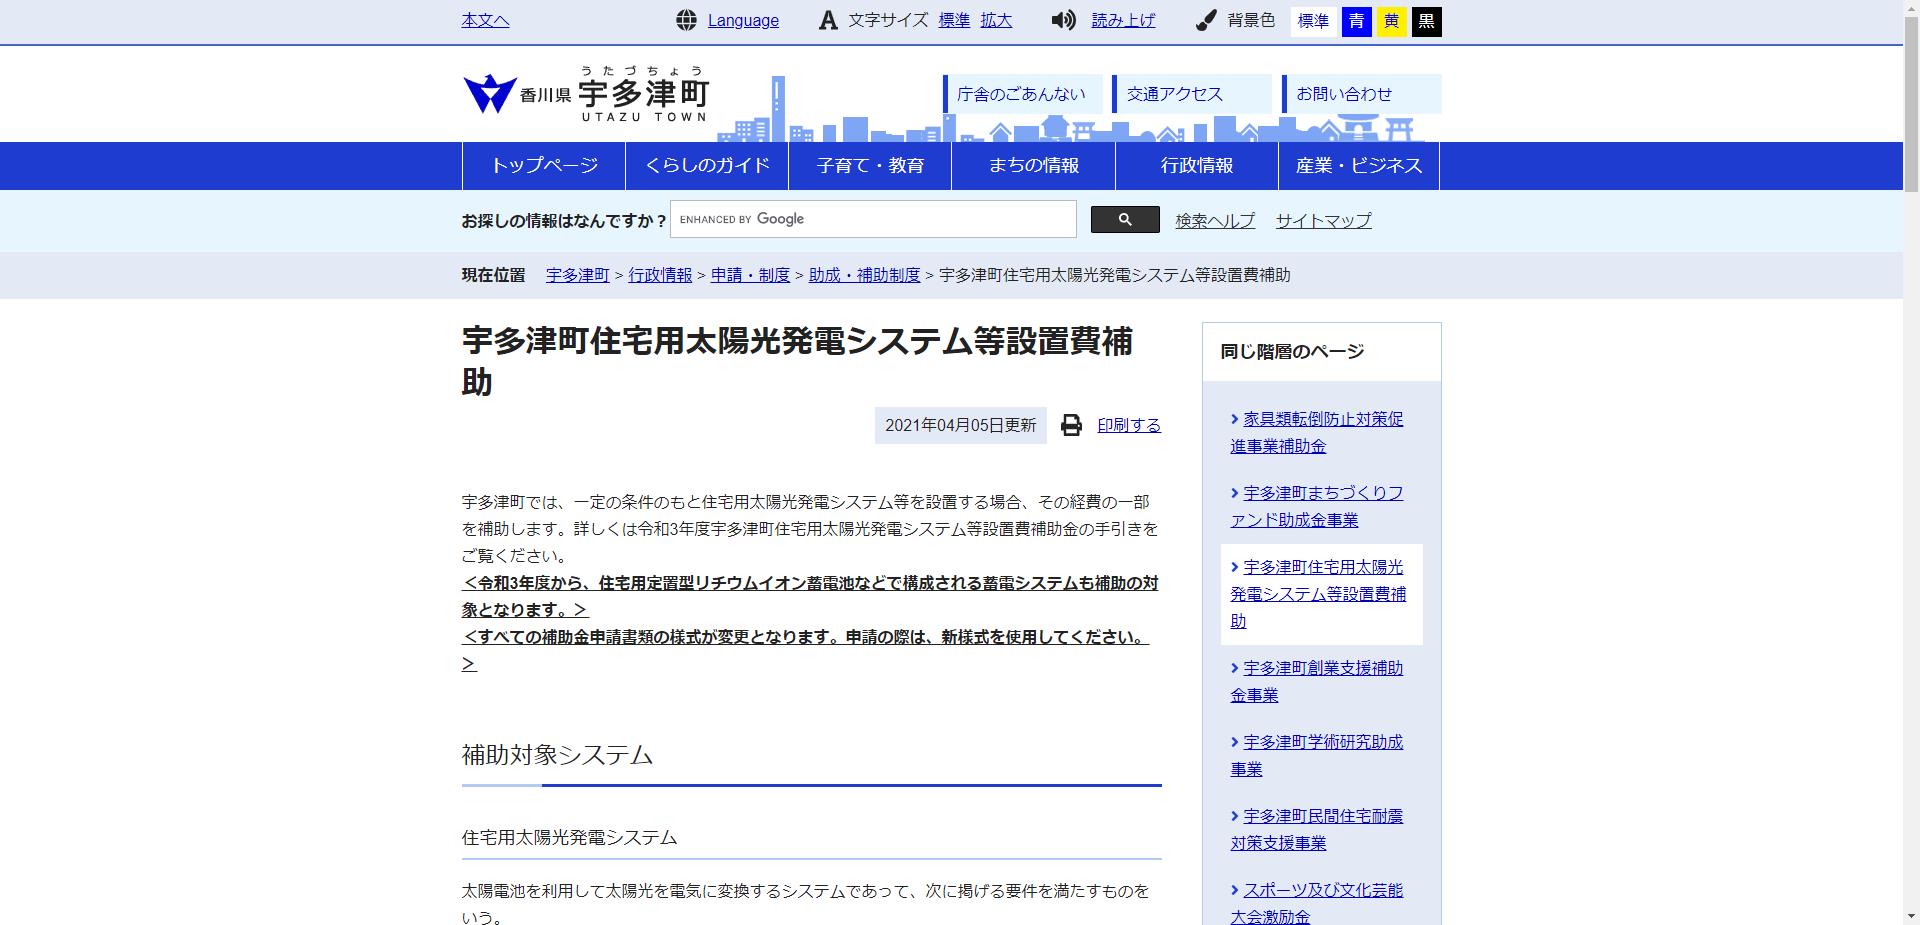Select the ENHANCED BY Google search icon
1920x925 pixels.
point(1126,219)
